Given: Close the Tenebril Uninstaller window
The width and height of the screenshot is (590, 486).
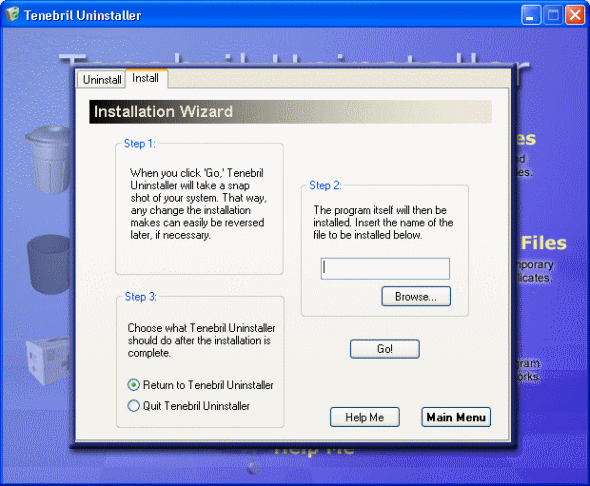Looking at the screenshot, I should [575, 15].
